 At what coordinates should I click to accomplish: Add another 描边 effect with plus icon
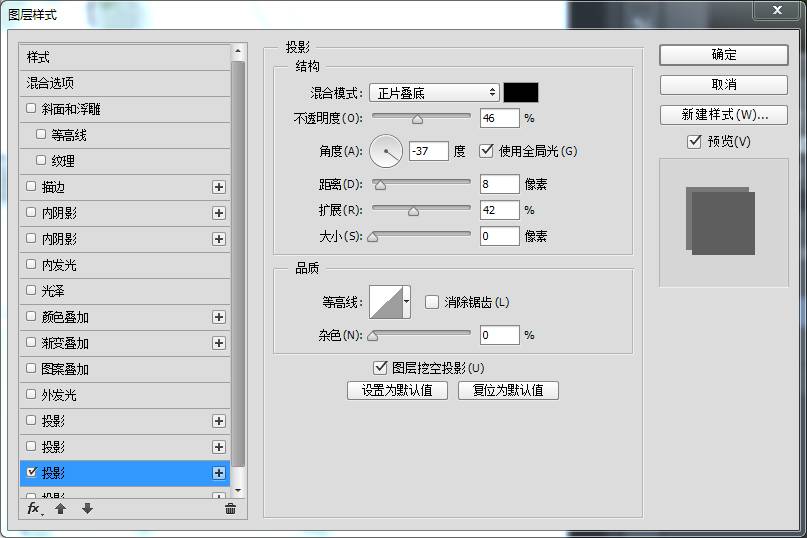point(219,187)
